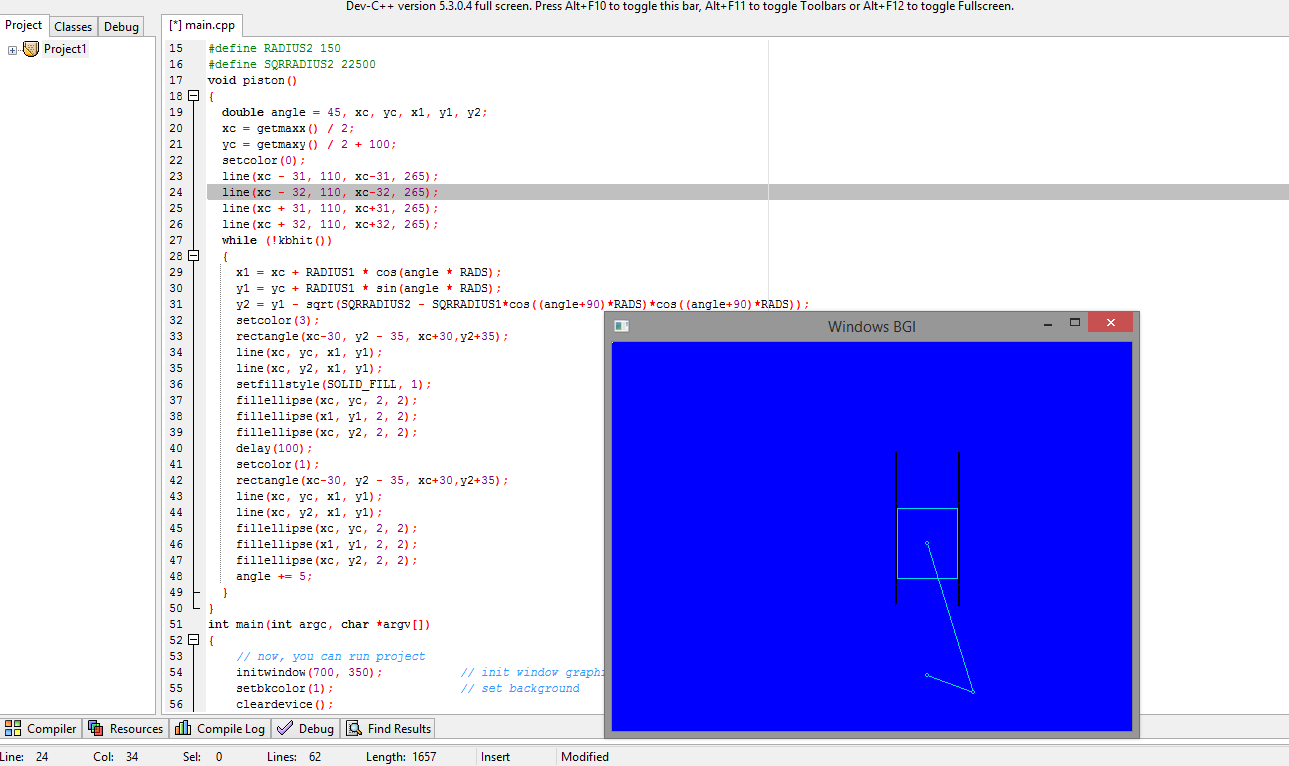This screenshot has height=766, width=1289.
Task: Click the 'setcolor(3);' statement
Action: click(278, 320)
